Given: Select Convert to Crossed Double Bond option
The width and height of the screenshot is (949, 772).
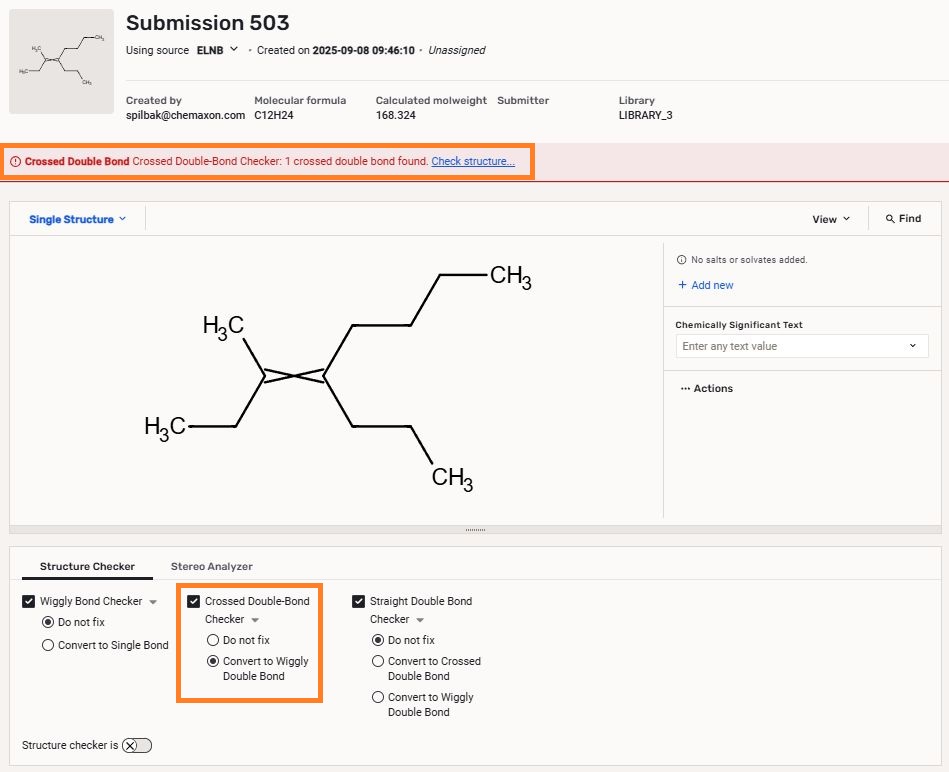Looking at the screenshot, I should 378,661.
